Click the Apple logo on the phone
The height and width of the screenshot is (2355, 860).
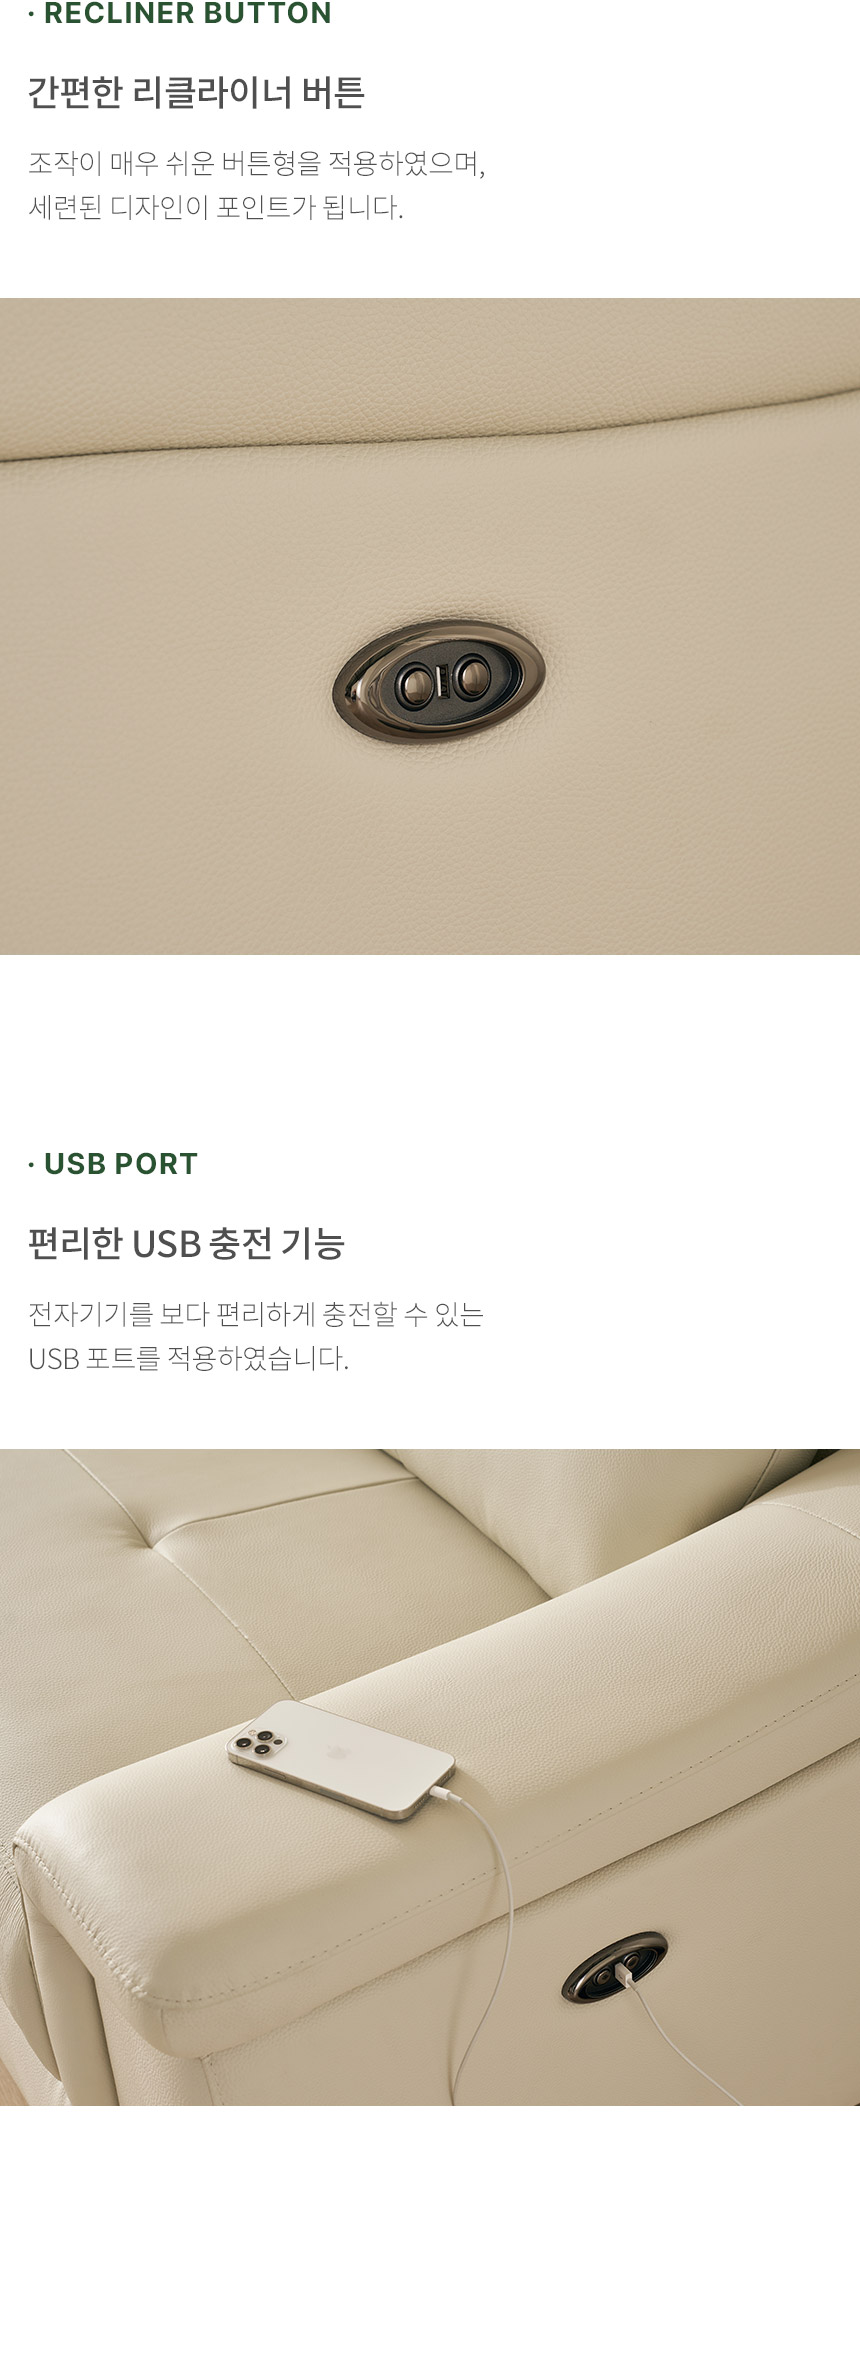[337, 1752]
